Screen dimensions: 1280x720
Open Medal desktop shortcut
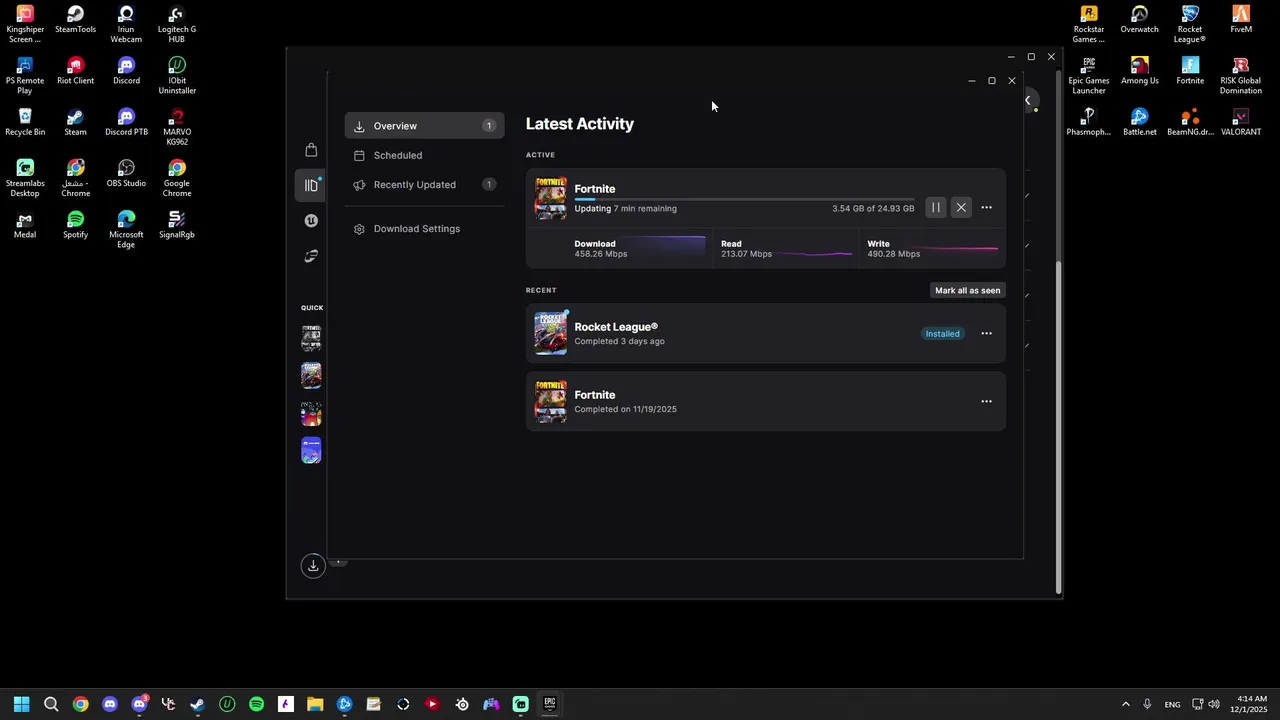click(25, 225)
